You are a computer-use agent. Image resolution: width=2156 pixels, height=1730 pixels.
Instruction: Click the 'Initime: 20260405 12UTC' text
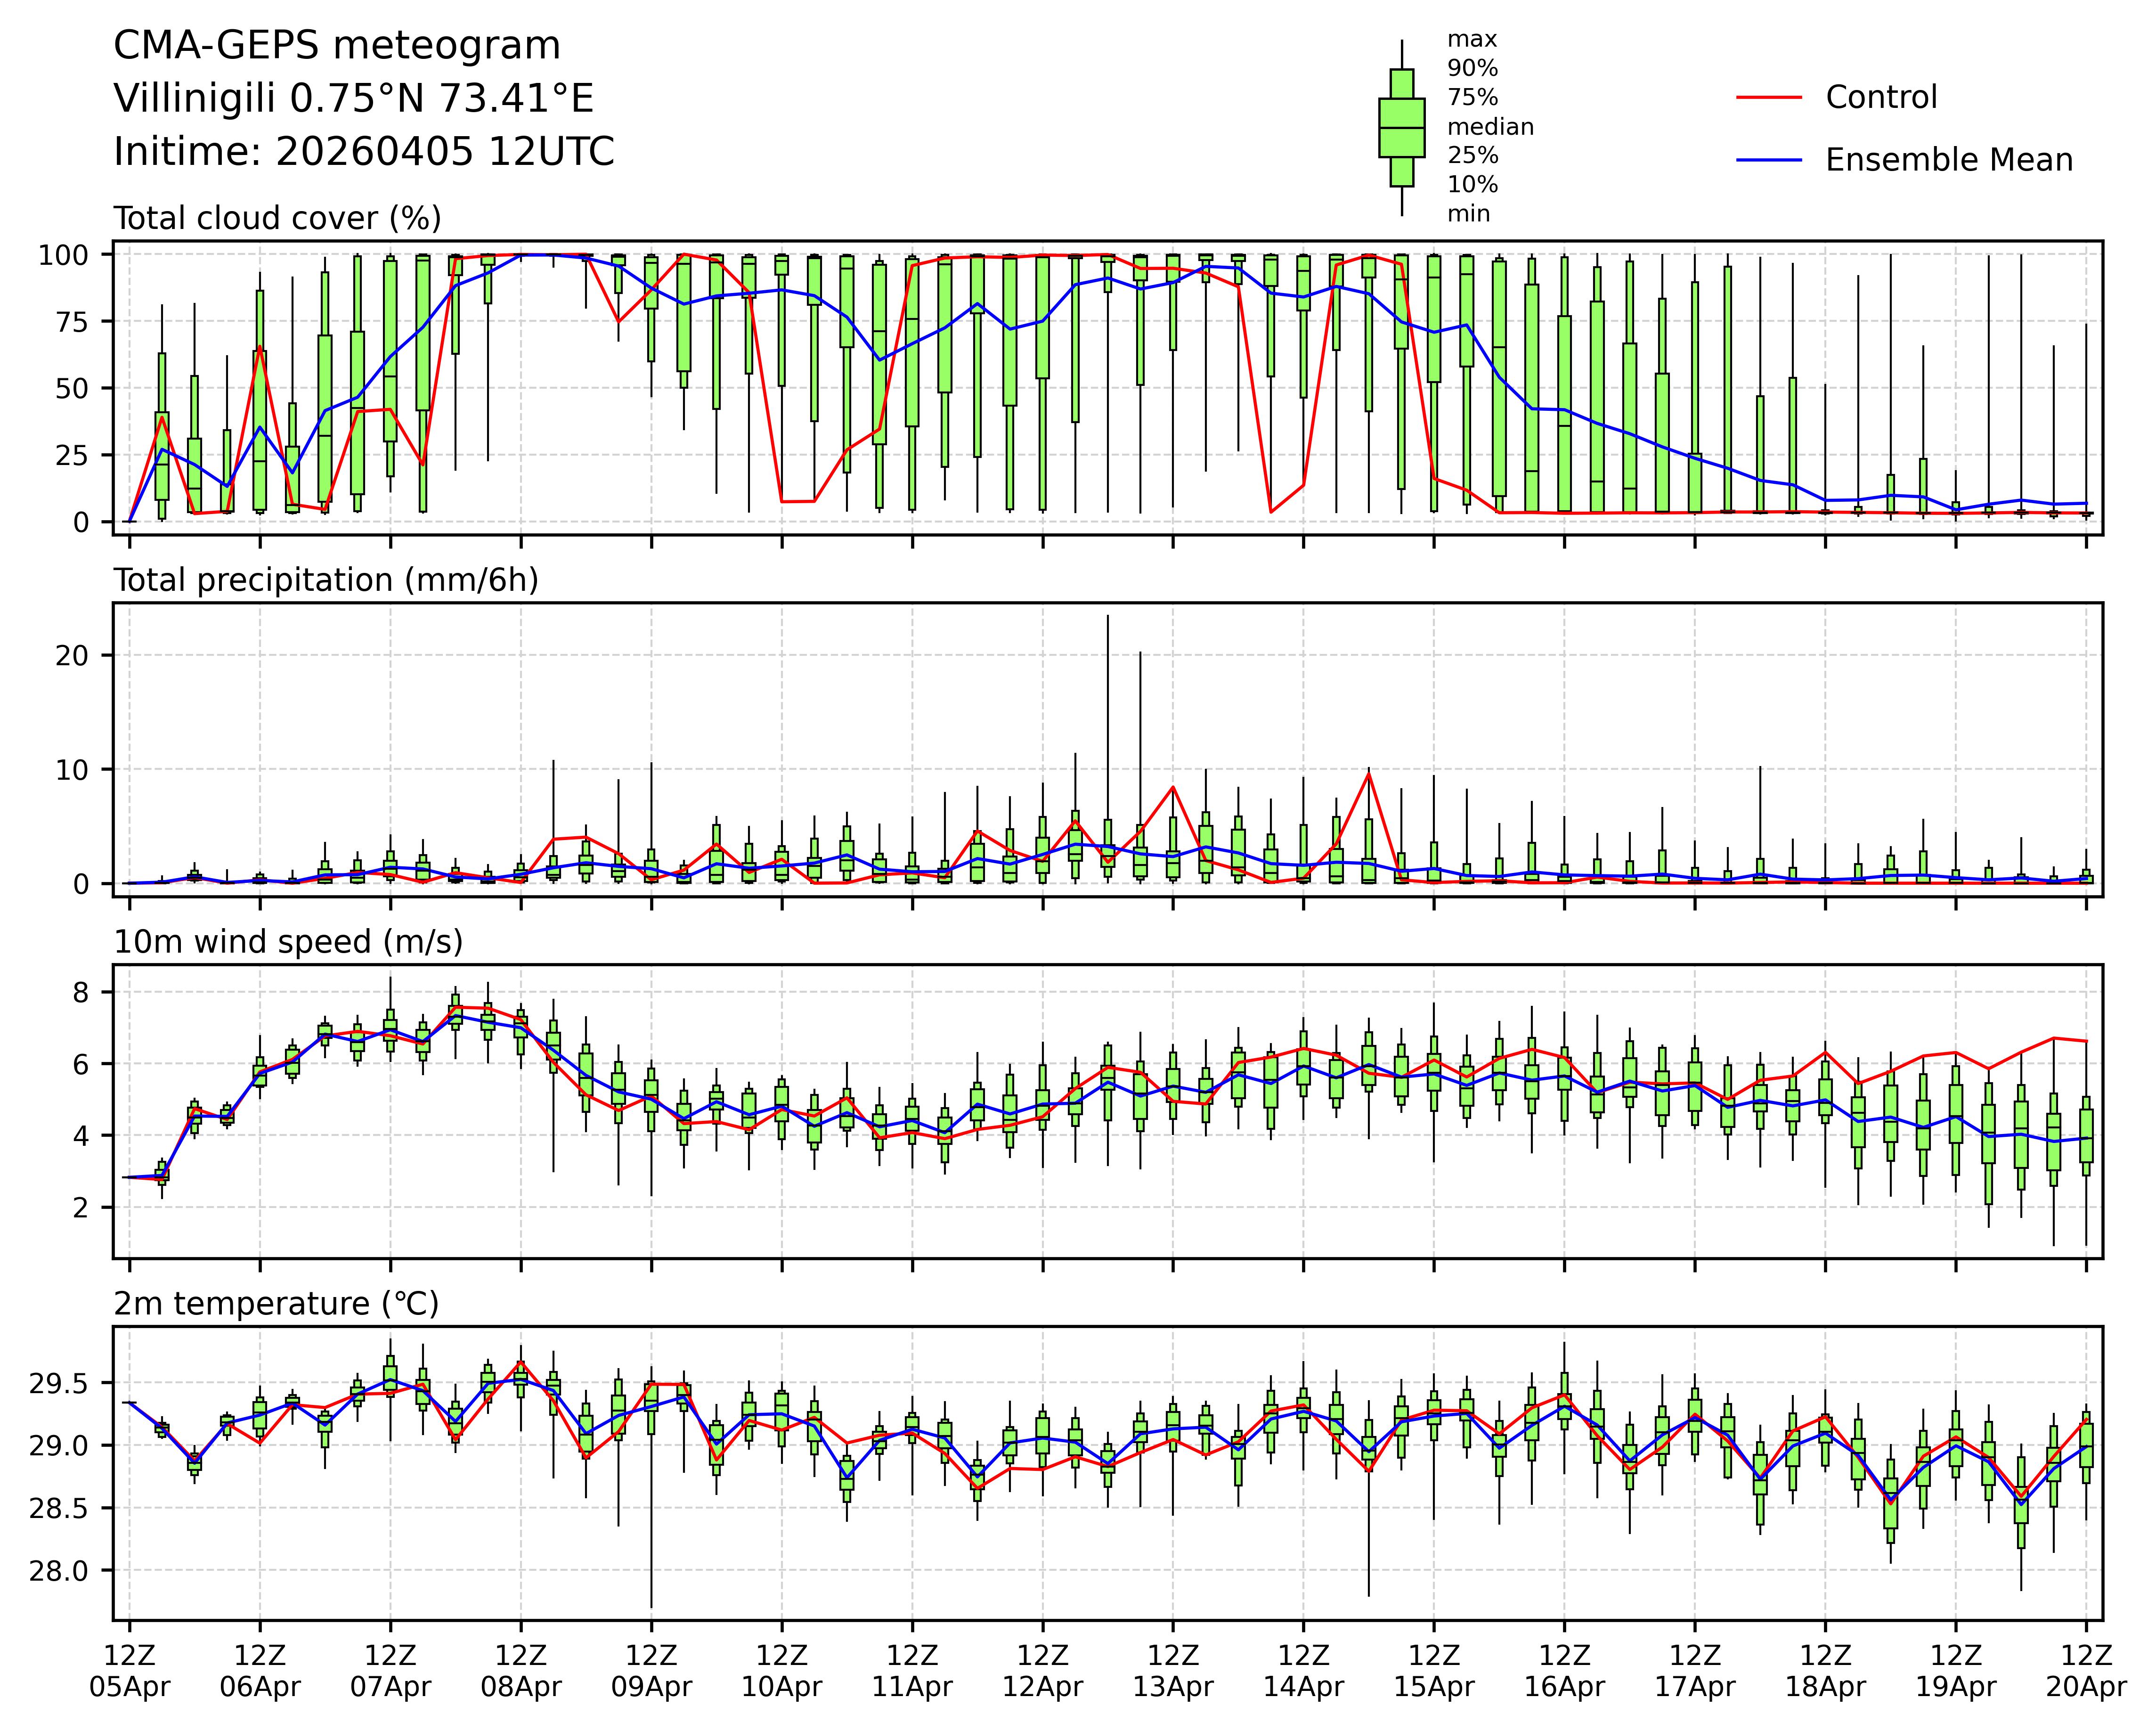[x=364, y=152]
